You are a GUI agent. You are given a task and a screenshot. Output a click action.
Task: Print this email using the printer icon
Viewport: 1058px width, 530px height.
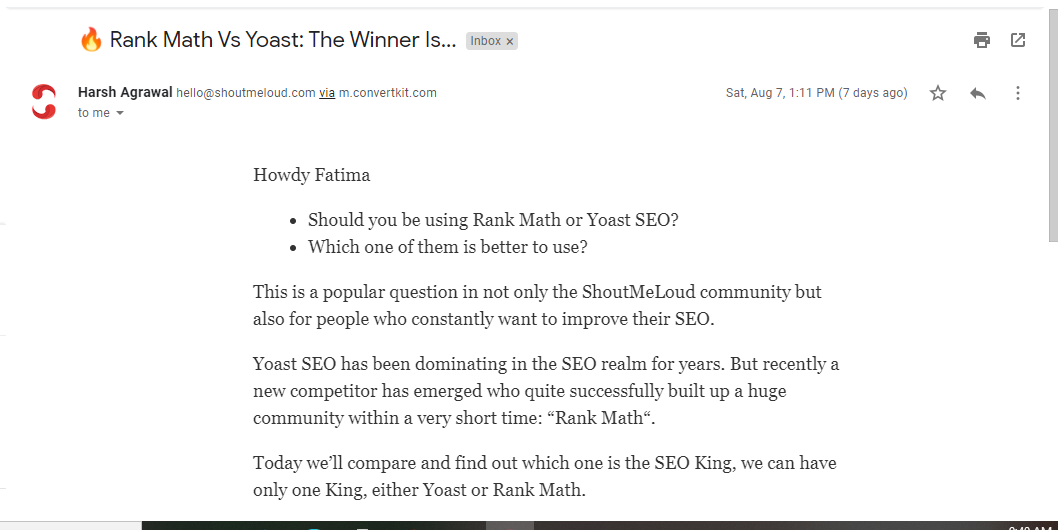[982, 41]
